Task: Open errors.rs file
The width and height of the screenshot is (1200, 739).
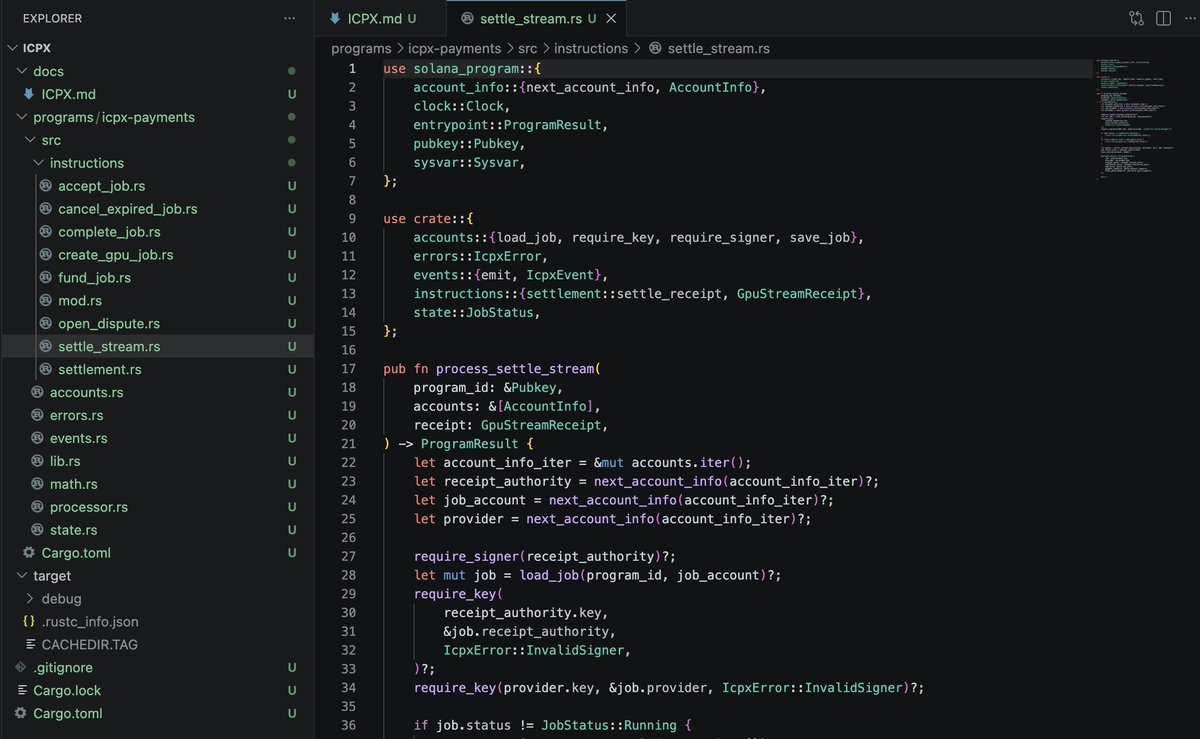Action: [76, 416]
